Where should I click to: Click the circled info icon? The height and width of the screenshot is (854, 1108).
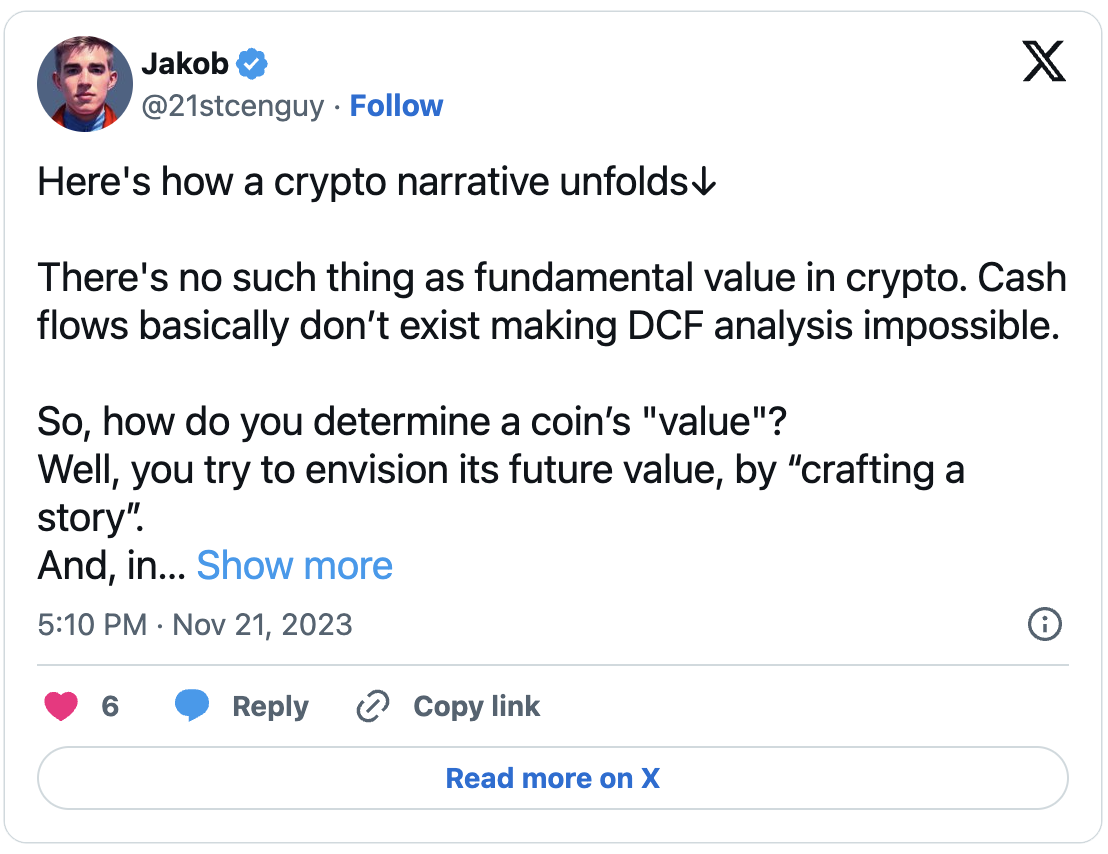pos(1044,626)
